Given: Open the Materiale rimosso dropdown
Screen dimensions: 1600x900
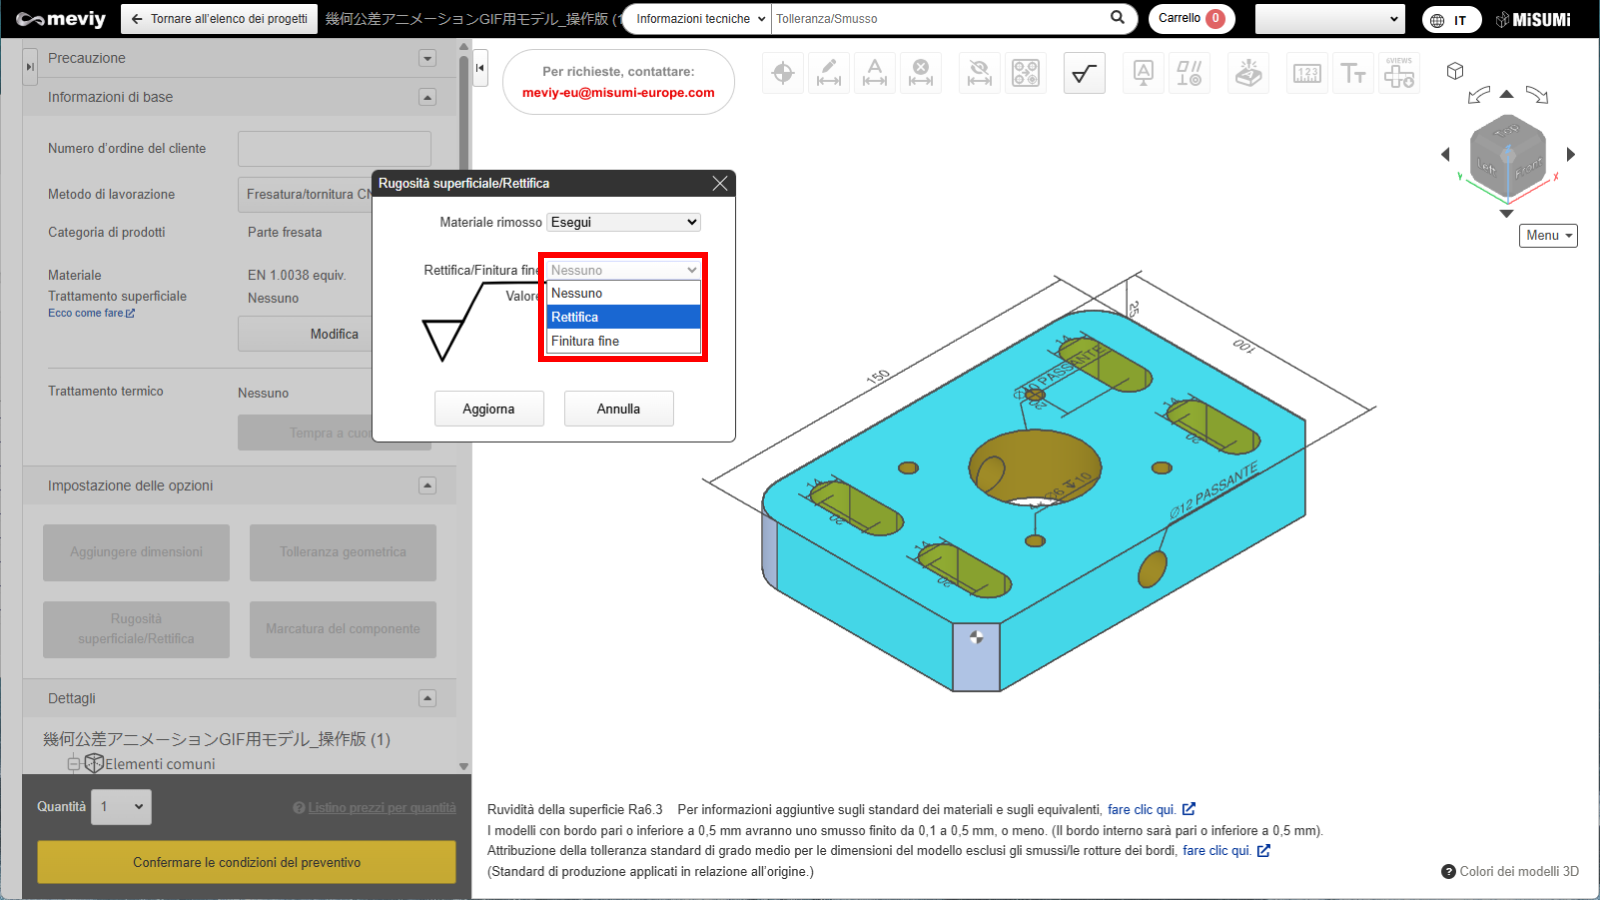Looking at the screenshot, I should [x=623, y=222].
